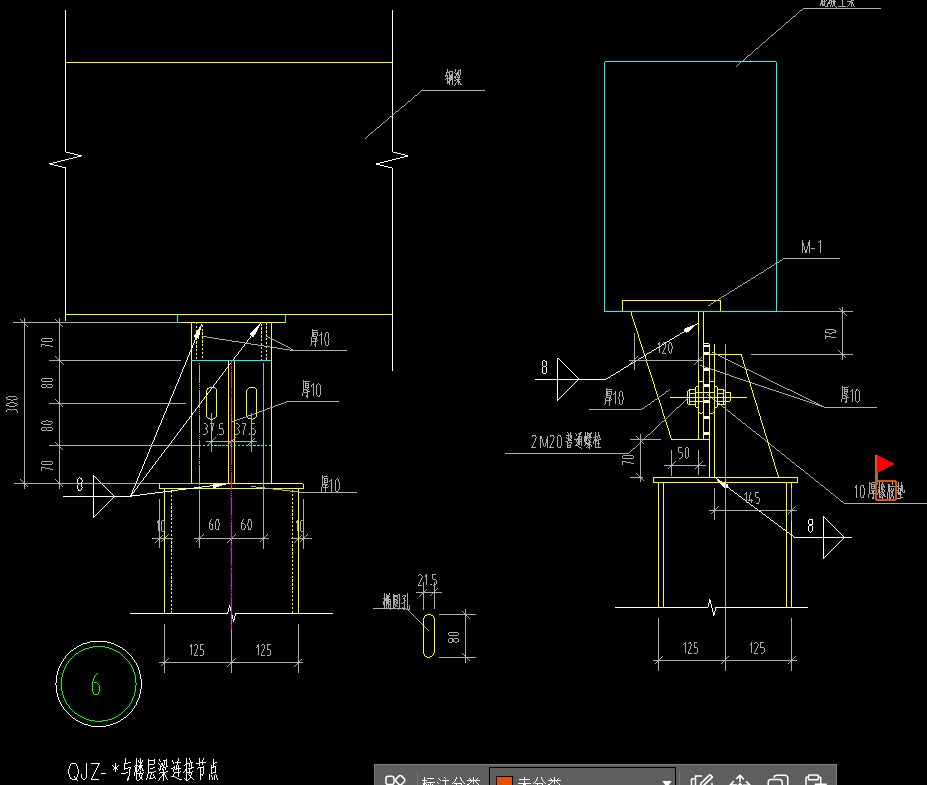The image size is (927, 785).
Task: Click the orange color swatch beside 未分类
Action: (x=504, y=781)
